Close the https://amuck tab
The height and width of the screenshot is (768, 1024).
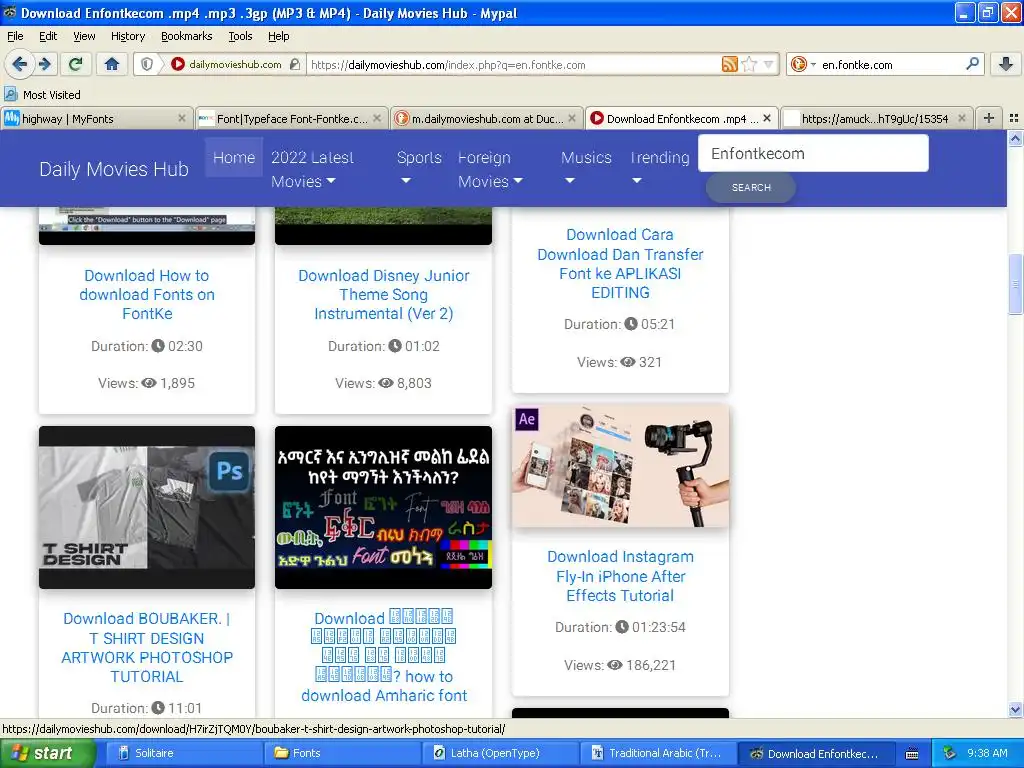coord(961,118)
